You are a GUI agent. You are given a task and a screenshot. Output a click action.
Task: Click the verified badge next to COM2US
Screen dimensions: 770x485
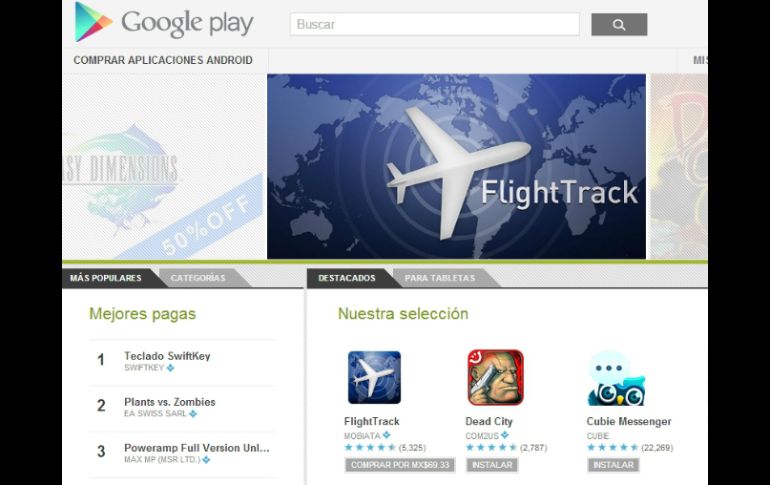(x=505, y=435)
